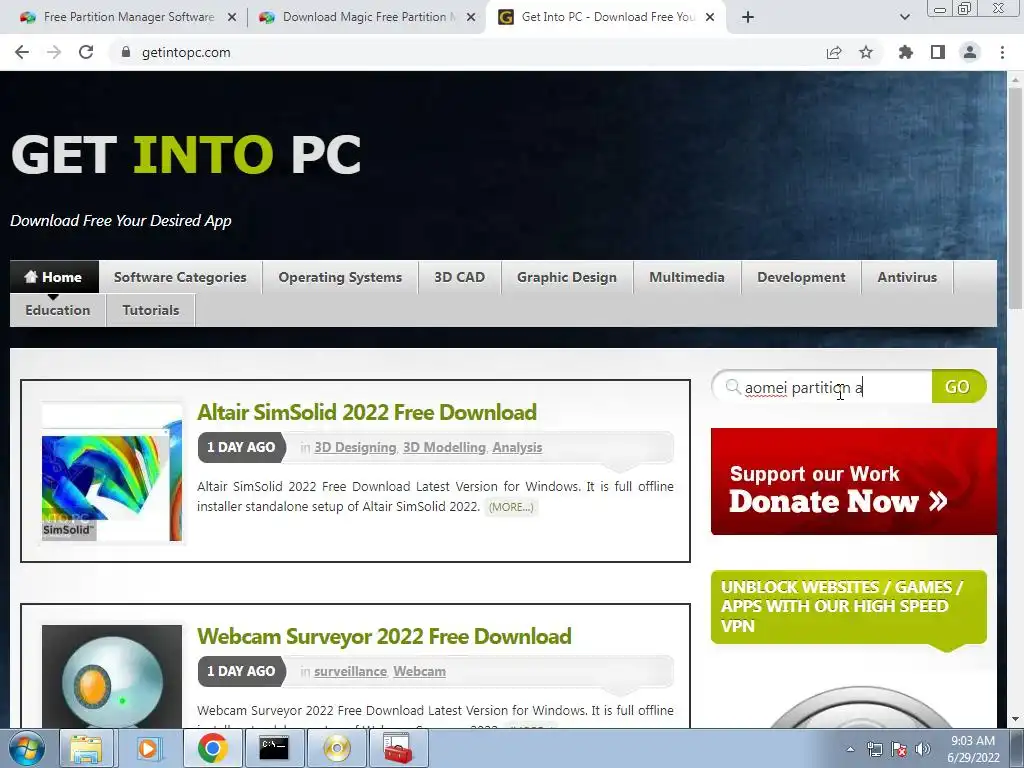This screenshot has height=768, width=1024.
Task: Click the scrollbar down arrow
Action: [1015, 720]
